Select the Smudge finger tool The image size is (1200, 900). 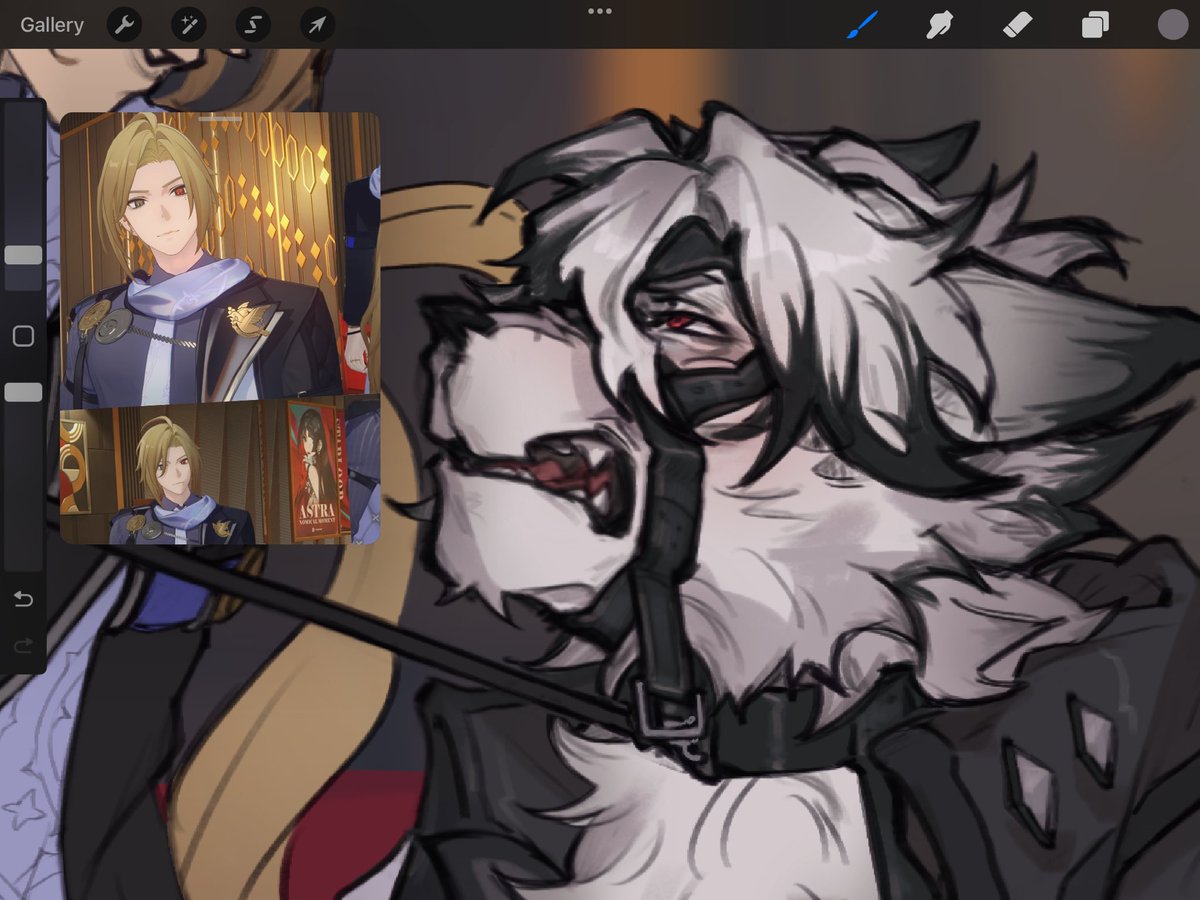(939, 25)
